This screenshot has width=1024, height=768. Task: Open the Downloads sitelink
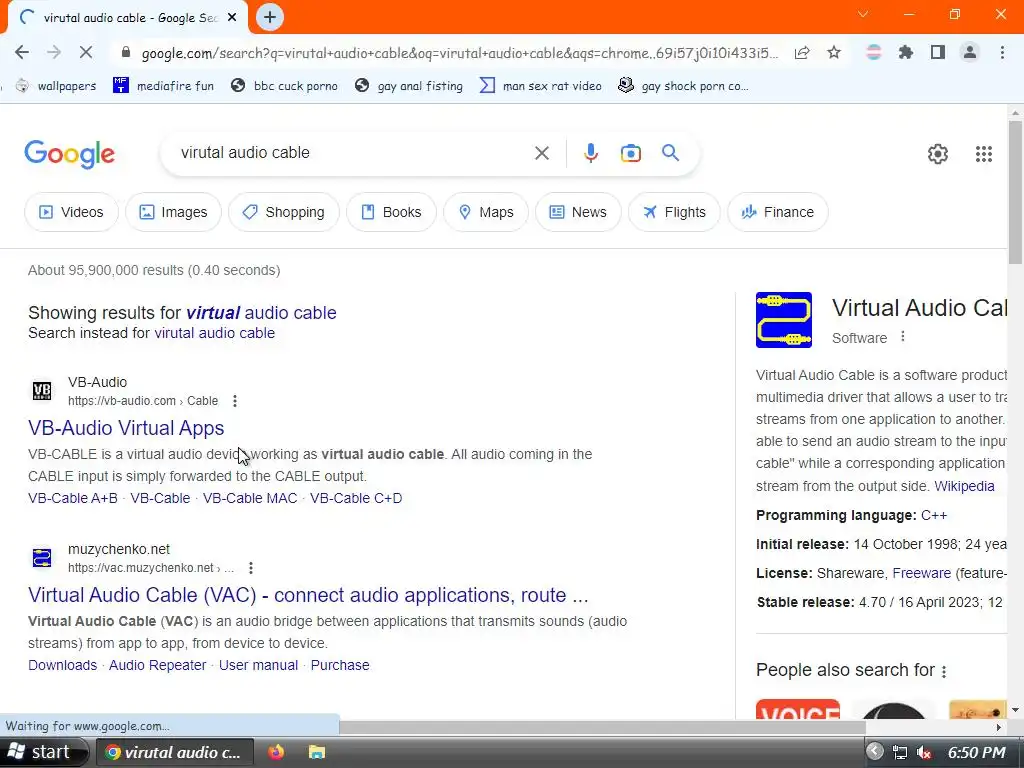click(62, 665)
